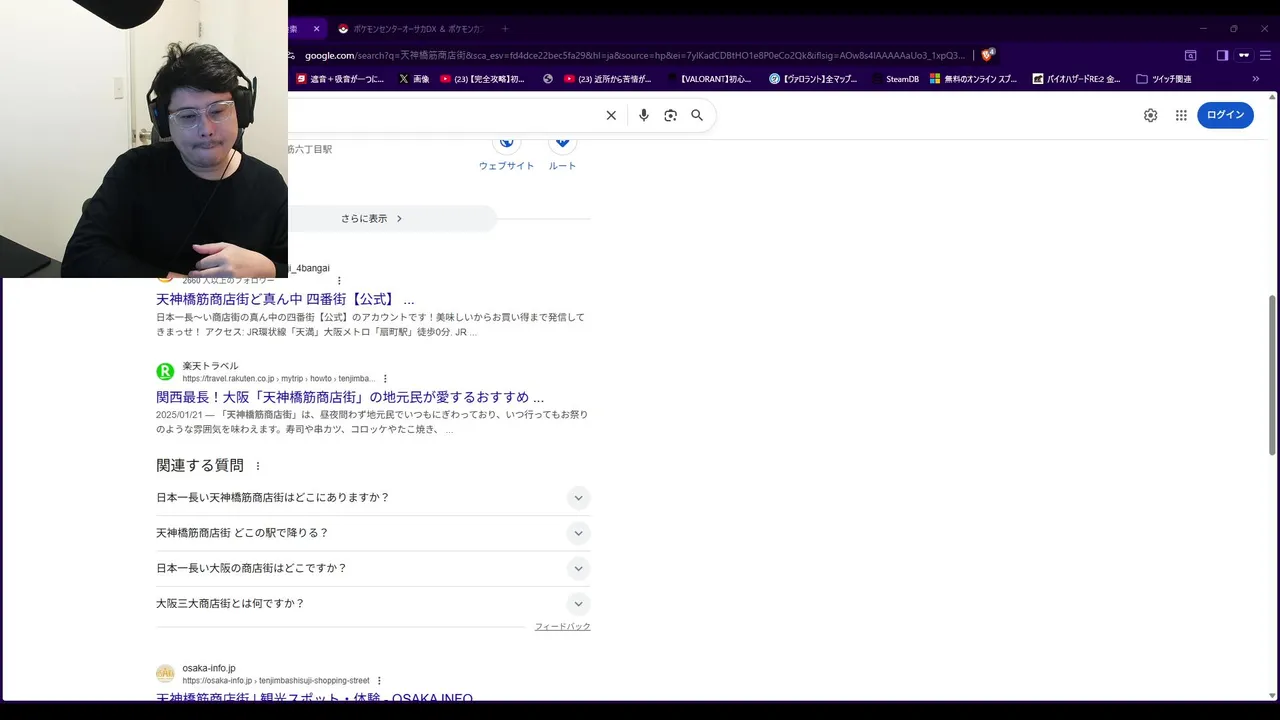Click the フィードバック link
This screenshot has height=720, width=1280.
562,627
